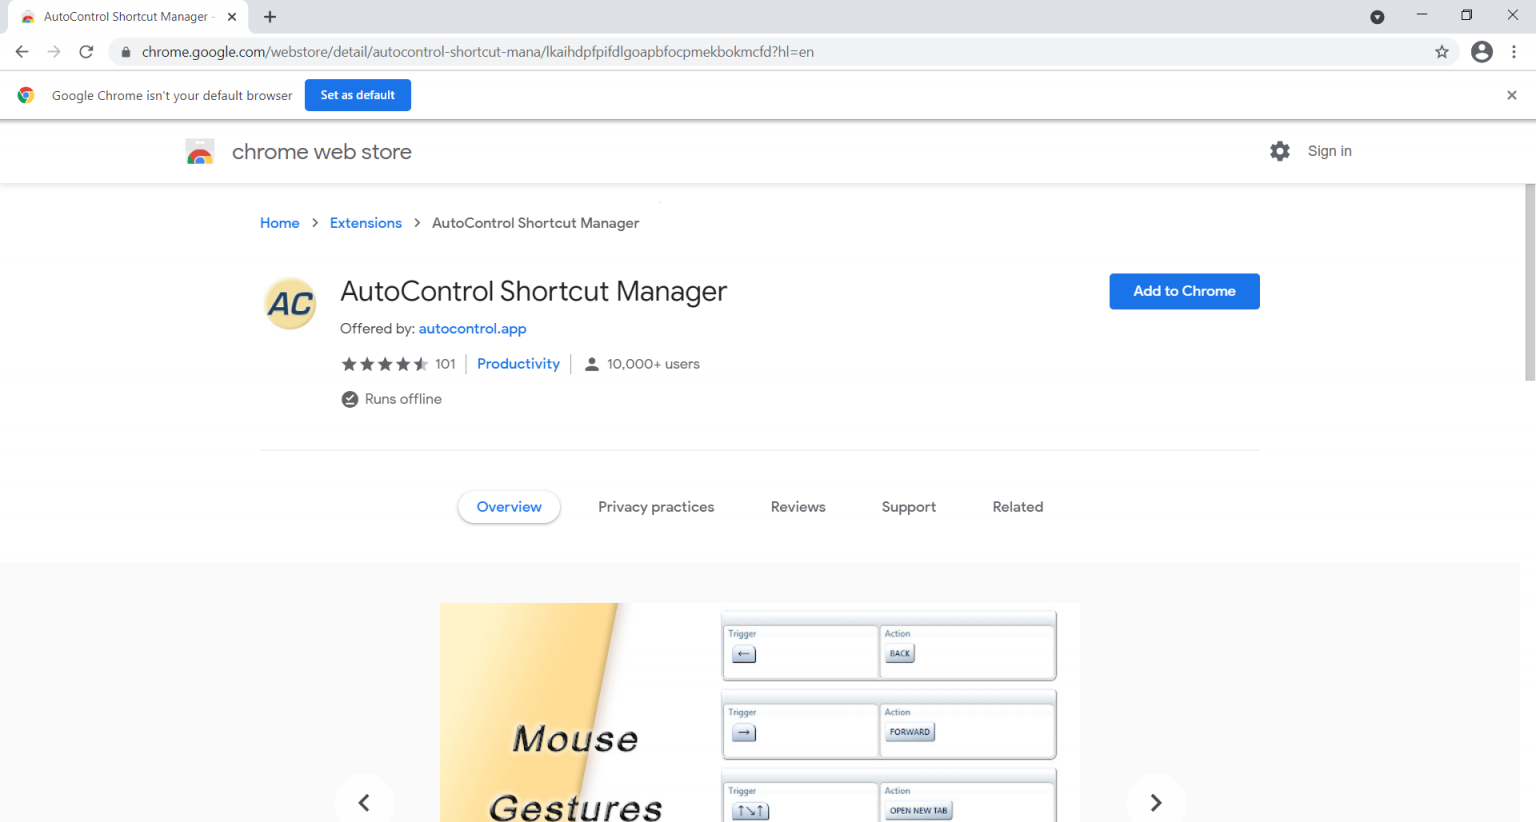Bookmark this page with the star icon
This screenshot has width=1536, height=822.
point(1443,51)
